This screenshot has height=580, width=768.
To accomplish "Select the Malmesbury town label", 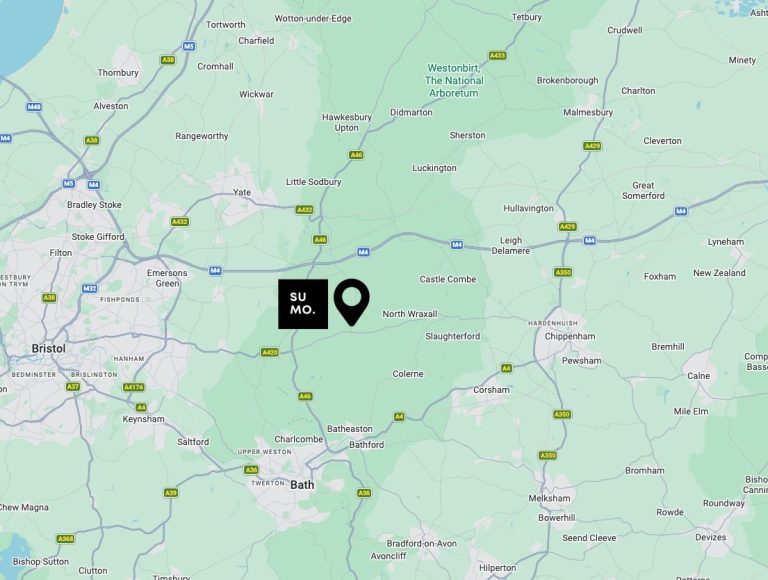I will pos(588,112).
